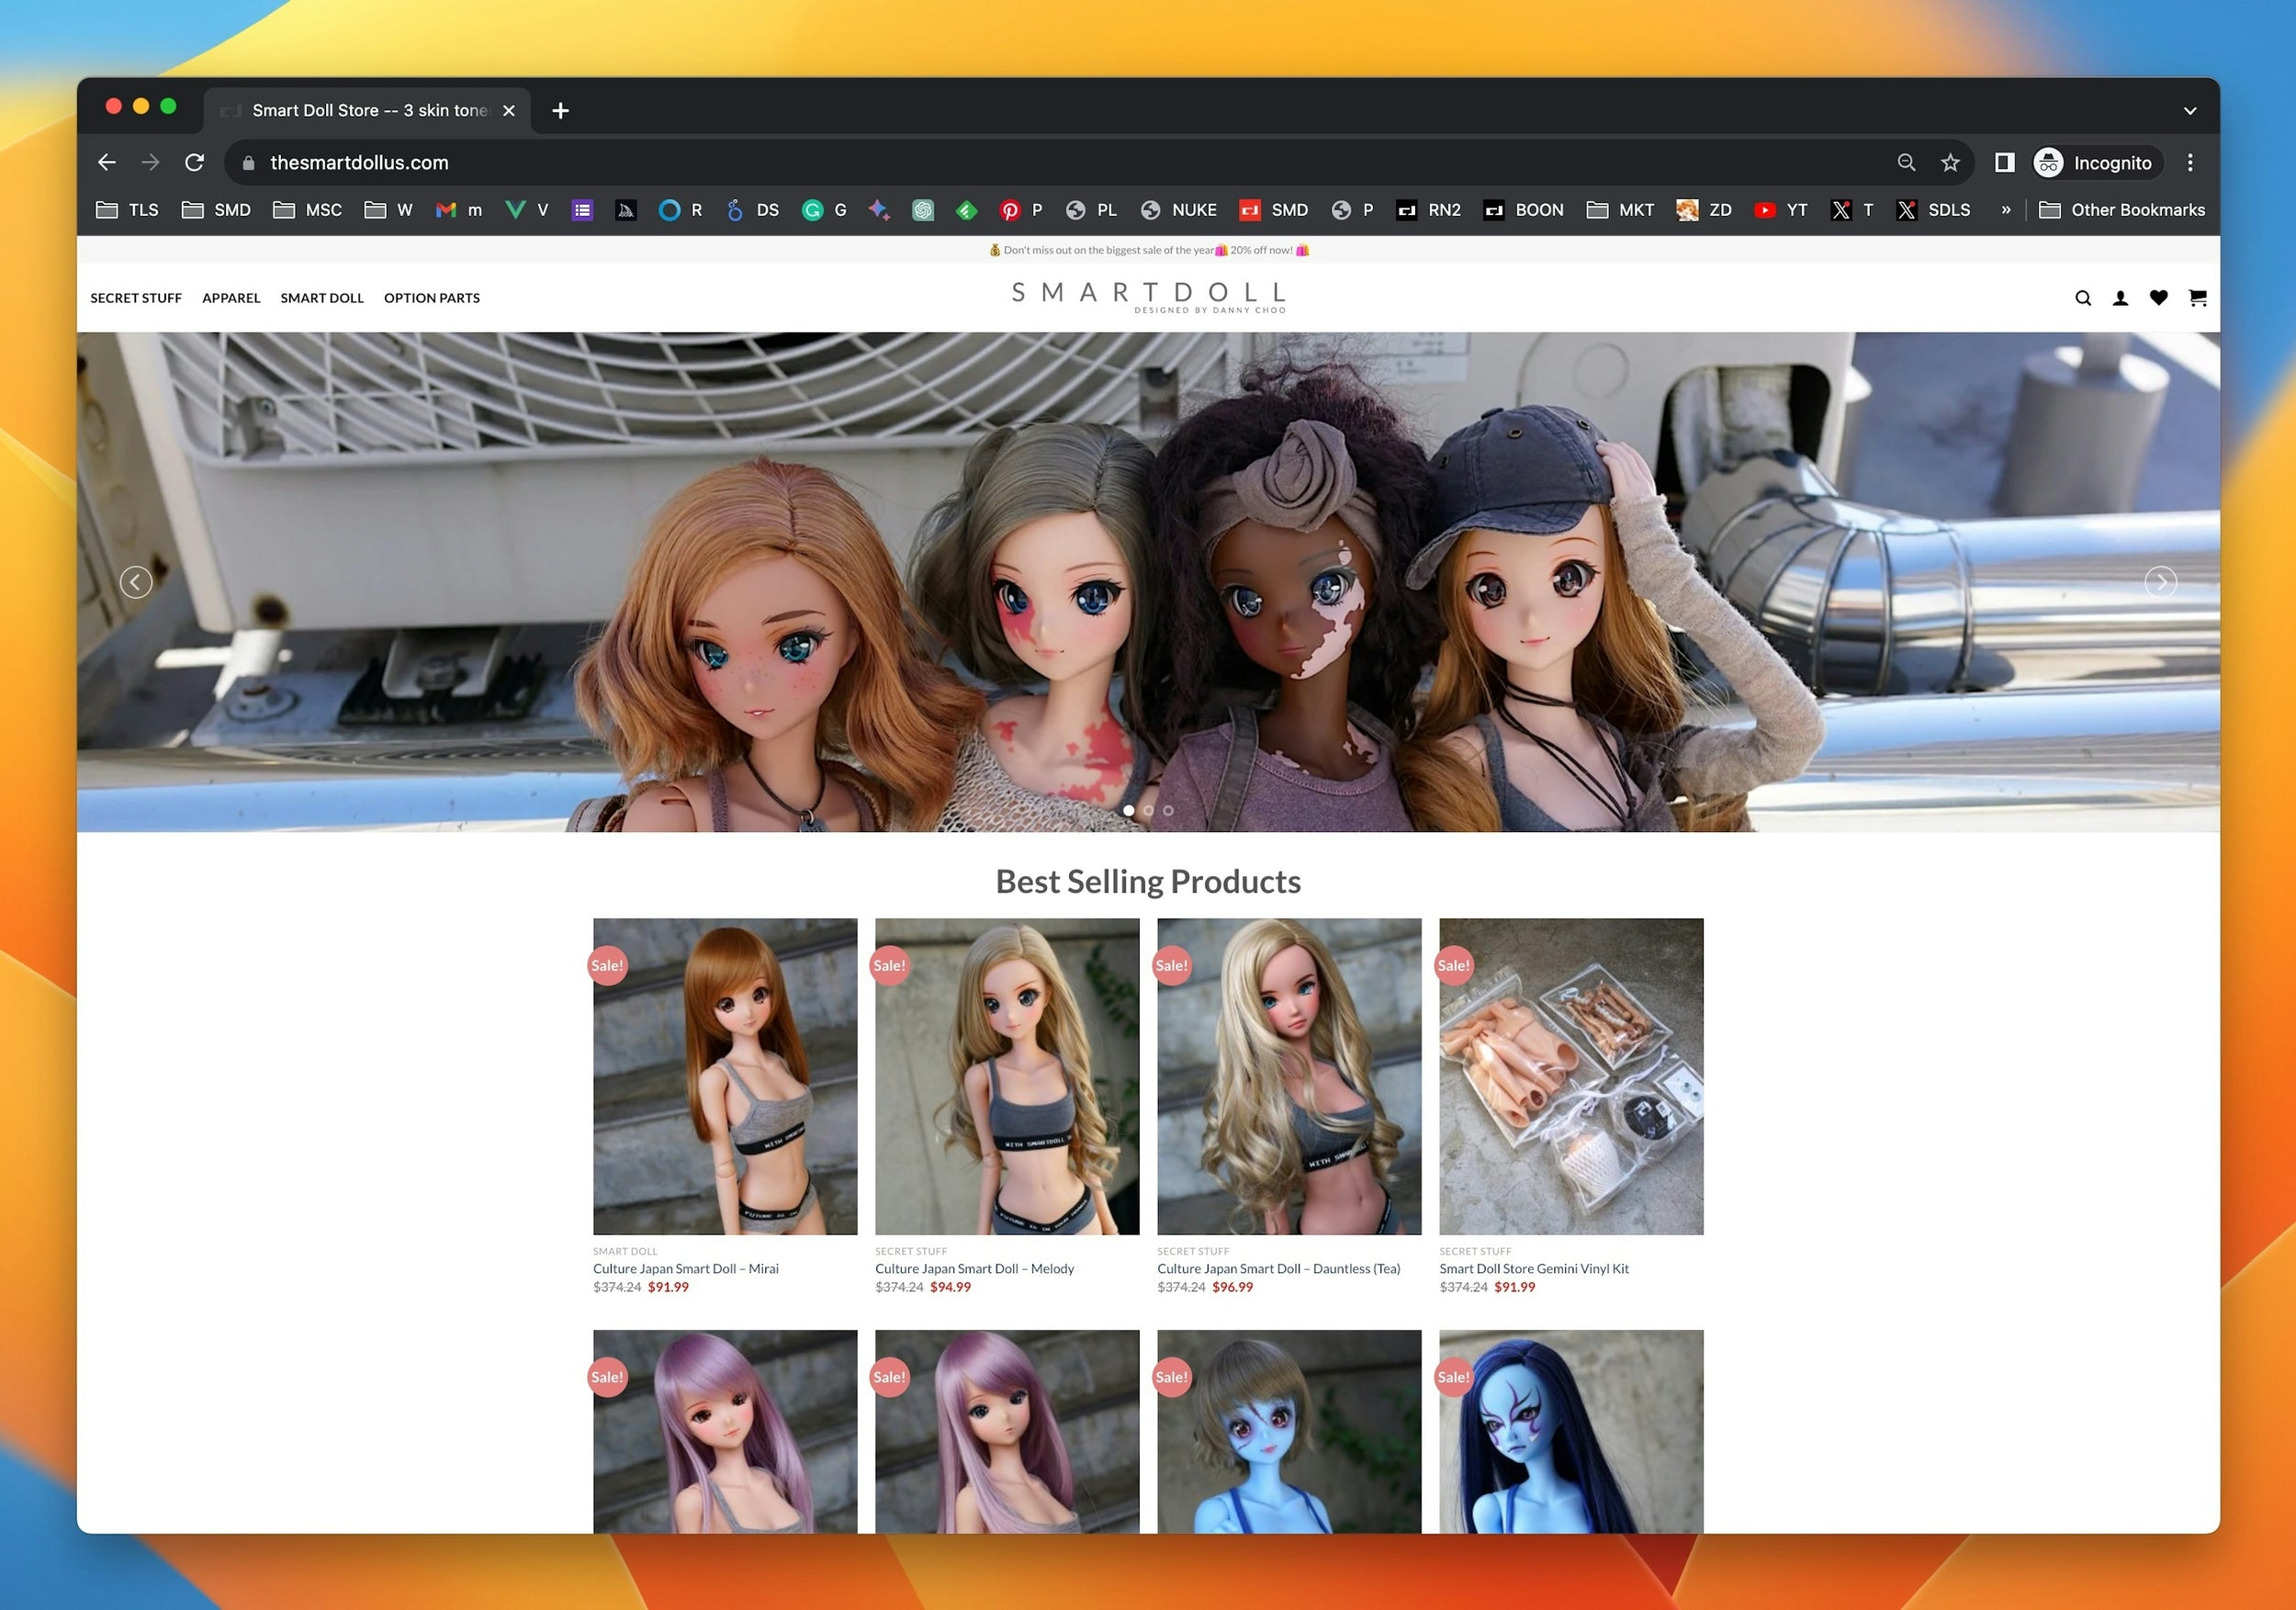The image size is (2296, 1610).
Task: Show hidden bookmarks overflow chevron
Action: pos(2005,210)
